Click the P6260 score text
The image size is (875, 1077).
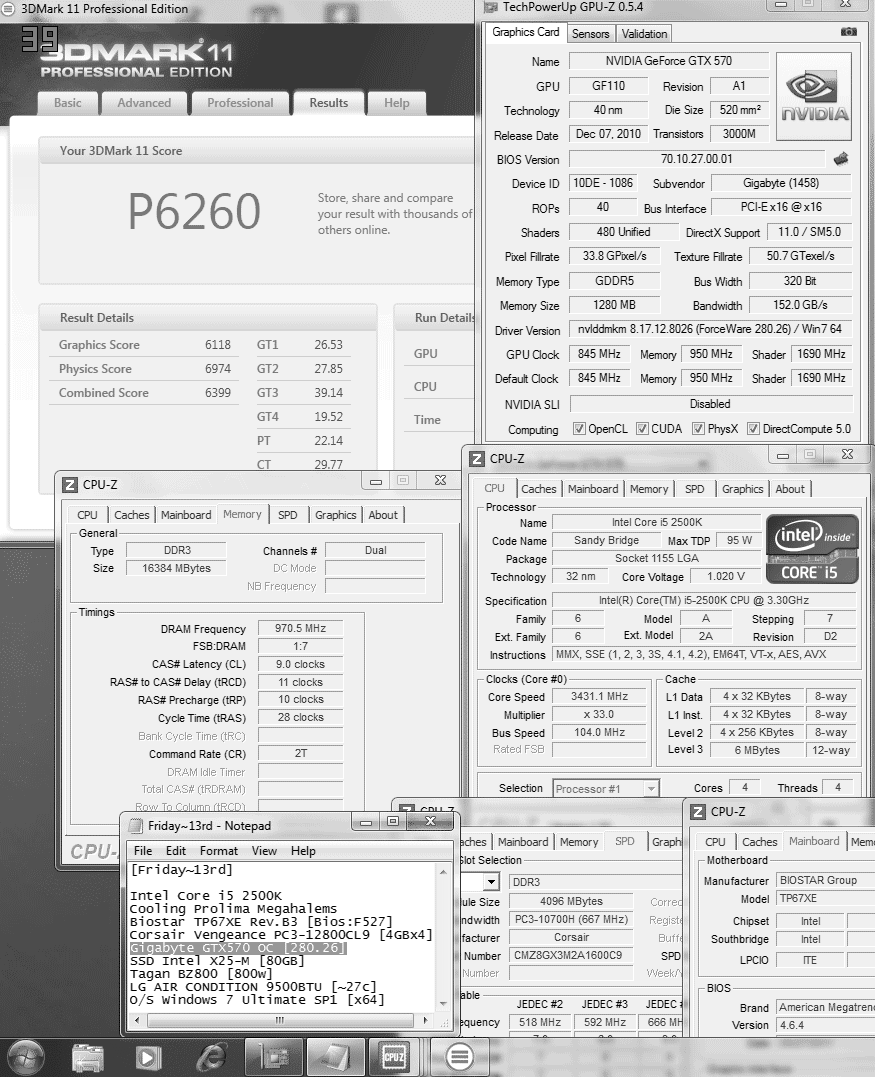click(194, 212)
